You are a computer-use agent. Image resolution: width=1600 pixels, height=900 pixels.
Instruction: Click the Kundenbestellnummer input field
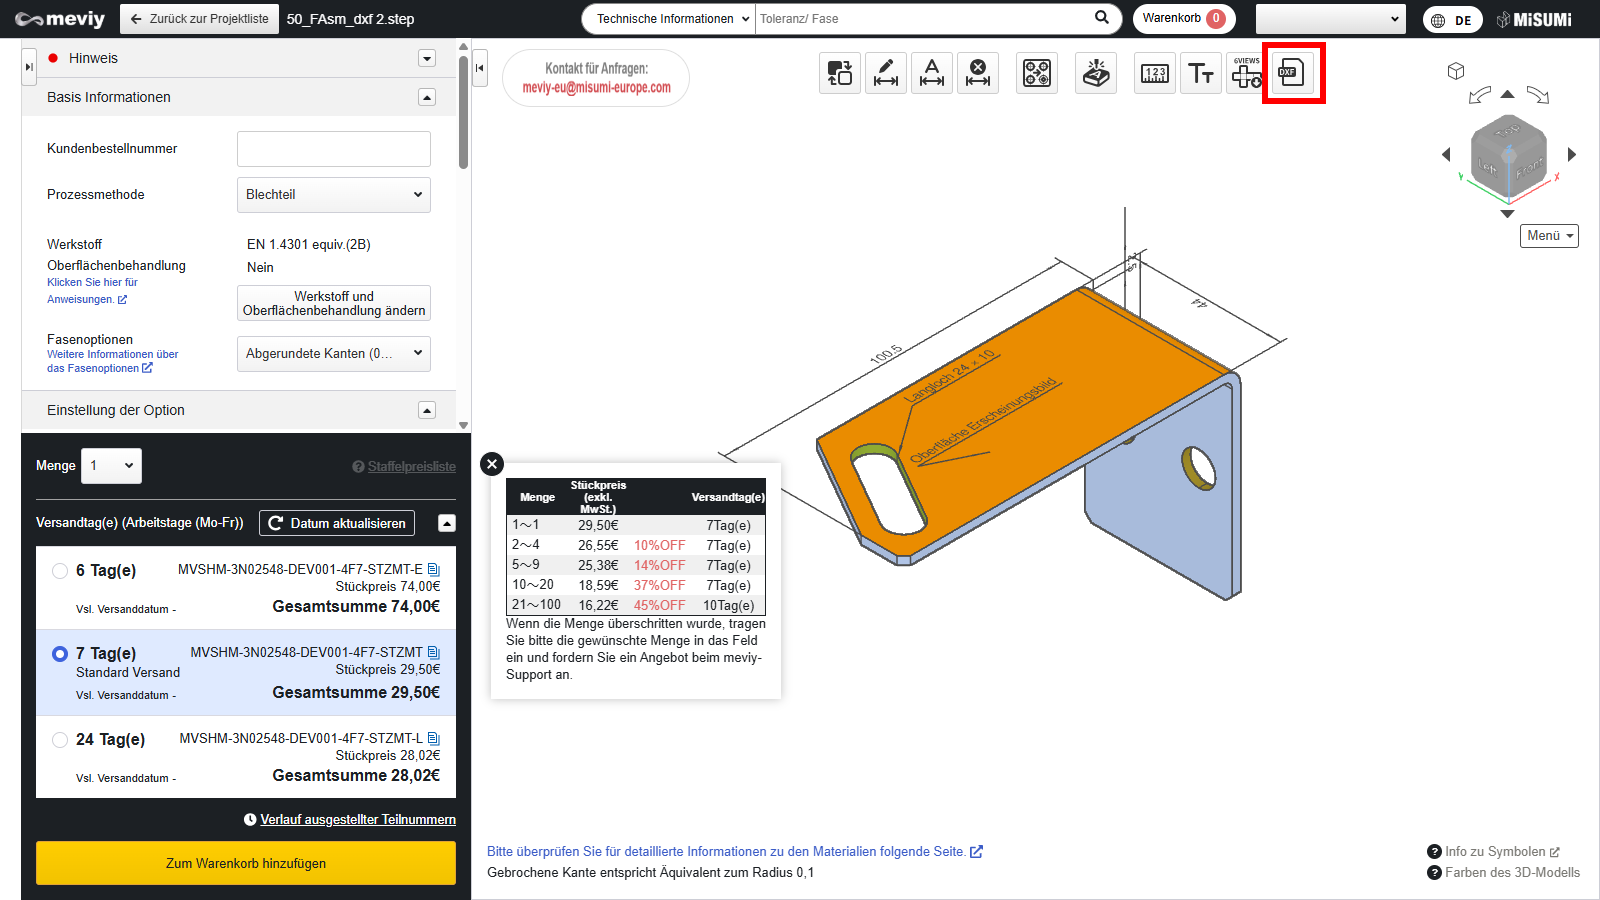[x=333, y=149]
